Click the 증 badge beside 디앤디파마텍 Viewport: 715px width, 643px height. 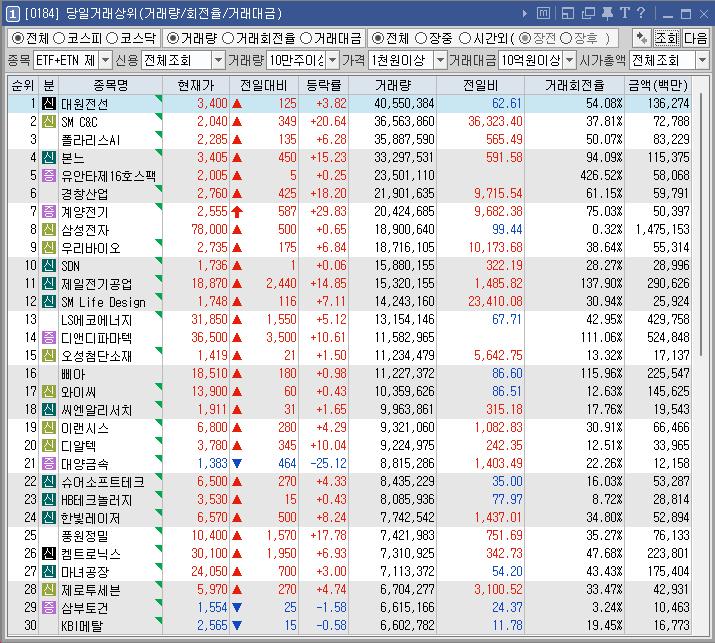[x=48, y=337]
